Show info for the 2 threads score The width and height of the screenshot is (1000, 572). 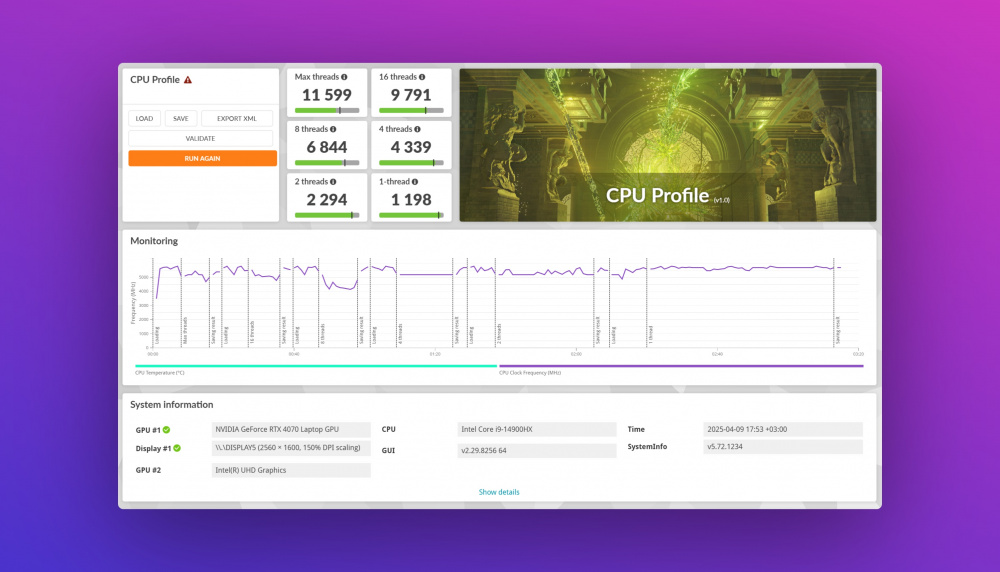333,182
